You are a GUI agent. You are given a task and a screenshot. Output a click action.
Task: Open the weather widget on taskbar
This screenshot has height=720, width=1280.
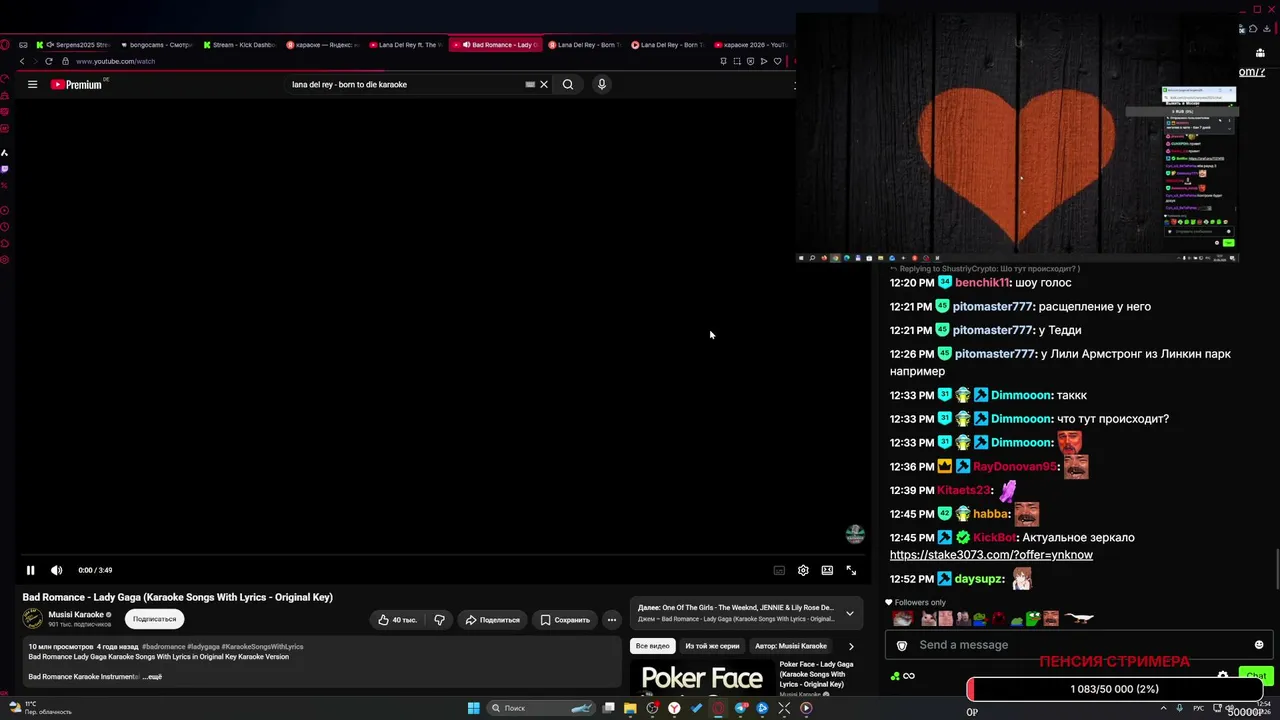(x=42, y=708)
